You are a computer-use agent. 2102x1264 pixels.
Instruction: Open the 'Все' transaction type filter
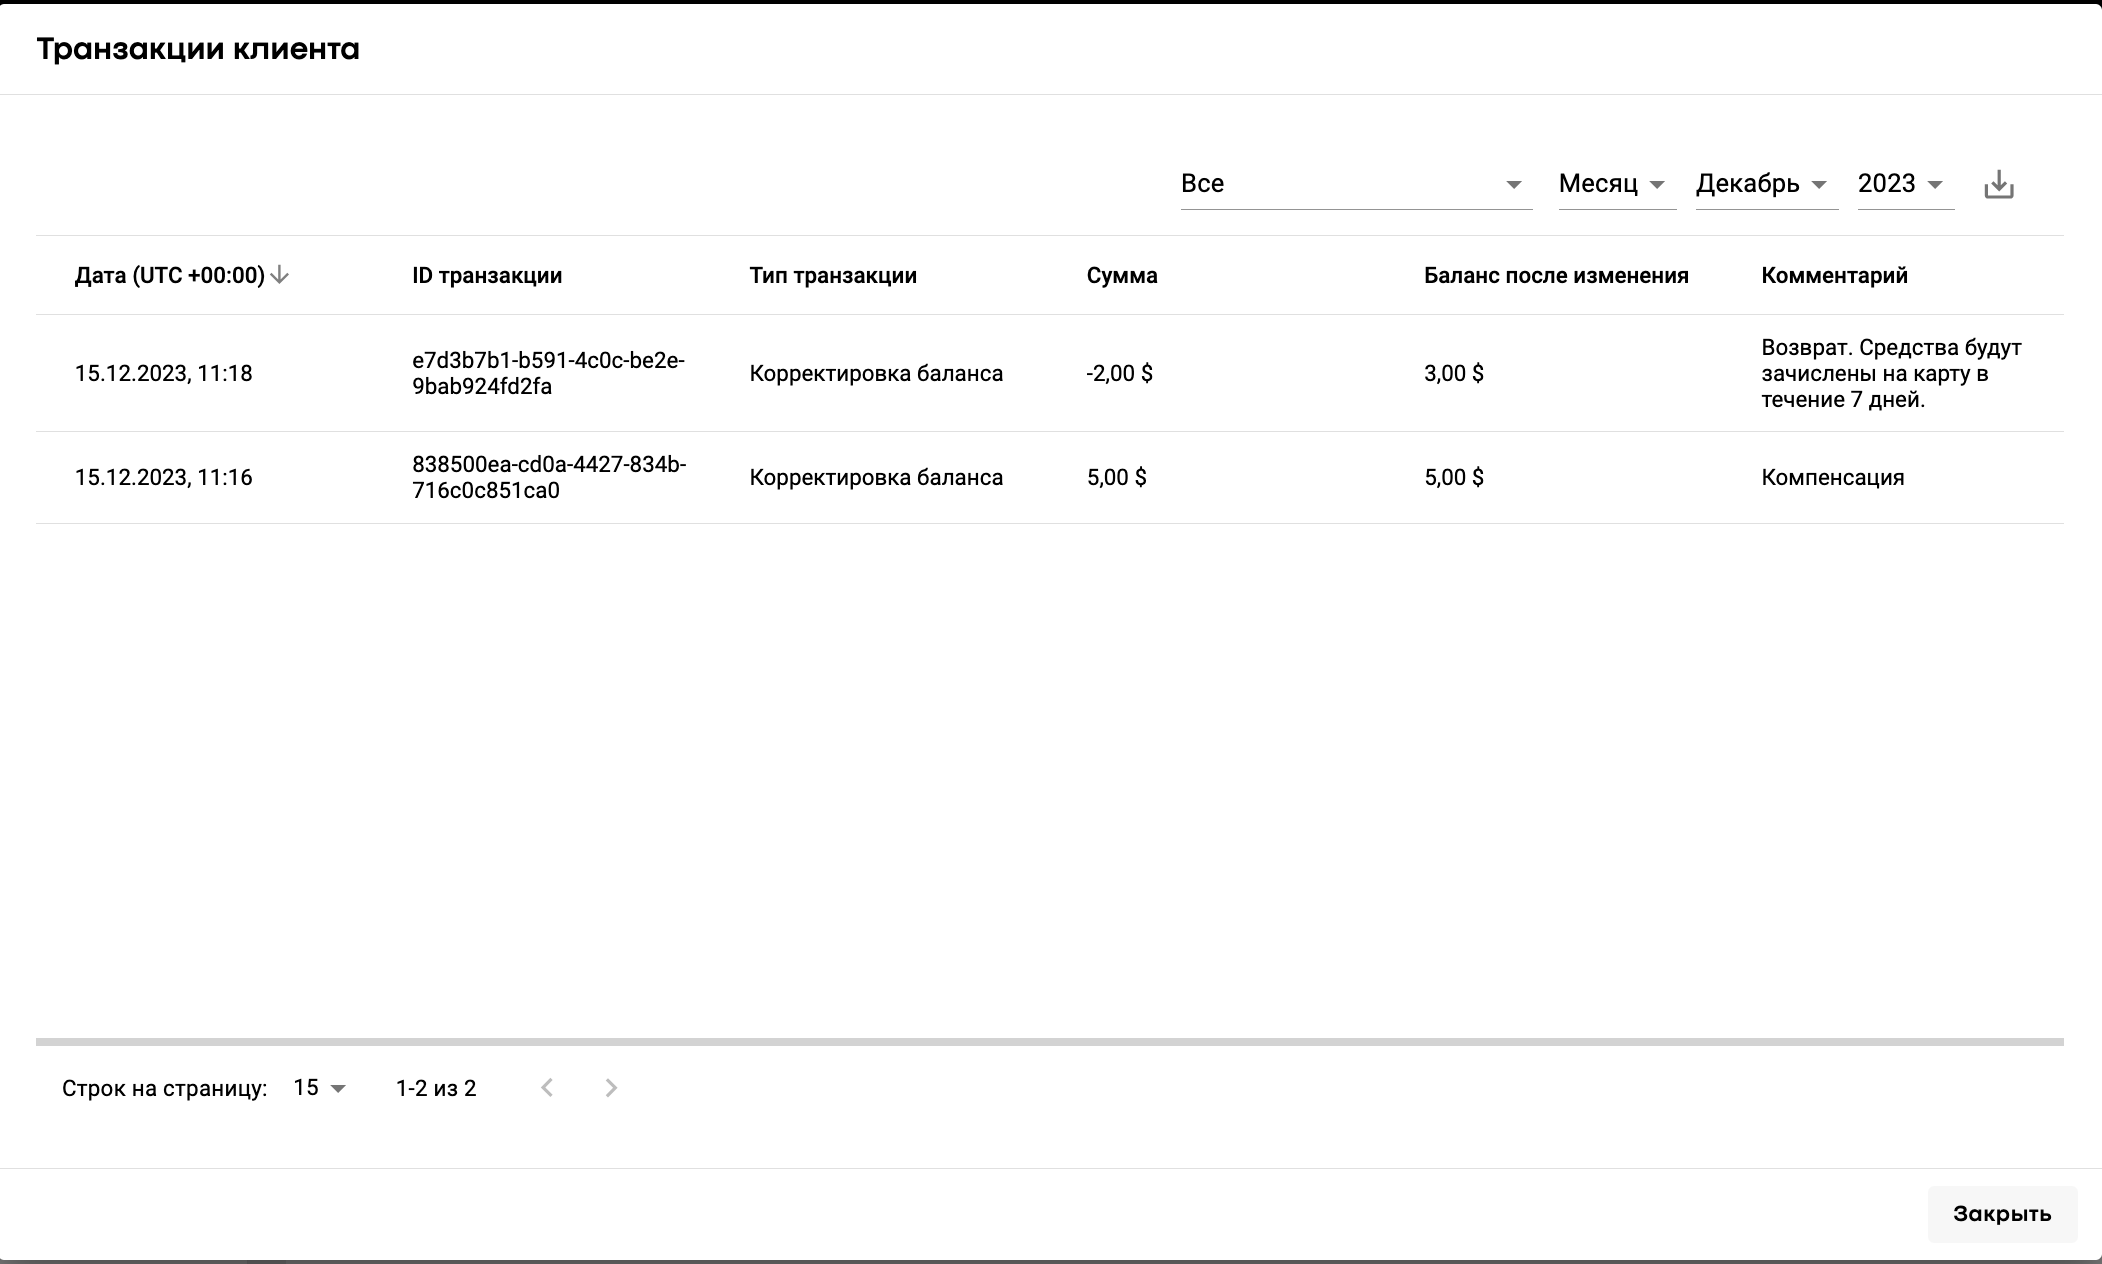click(x=1355, y=184)
